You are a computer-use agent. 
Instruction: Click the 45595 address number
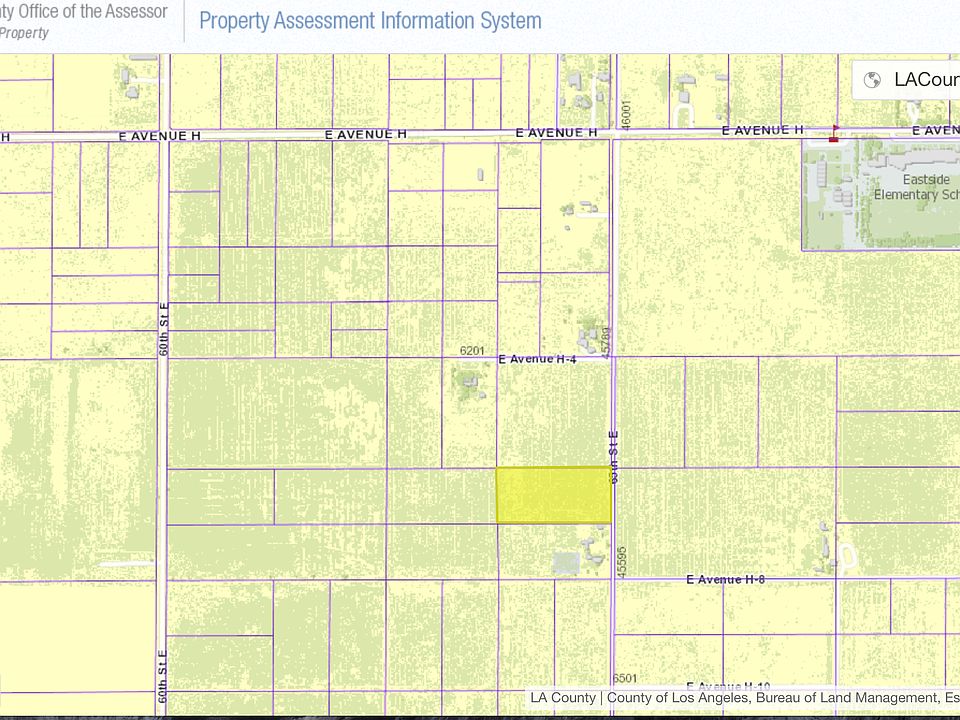click(622, 561)
